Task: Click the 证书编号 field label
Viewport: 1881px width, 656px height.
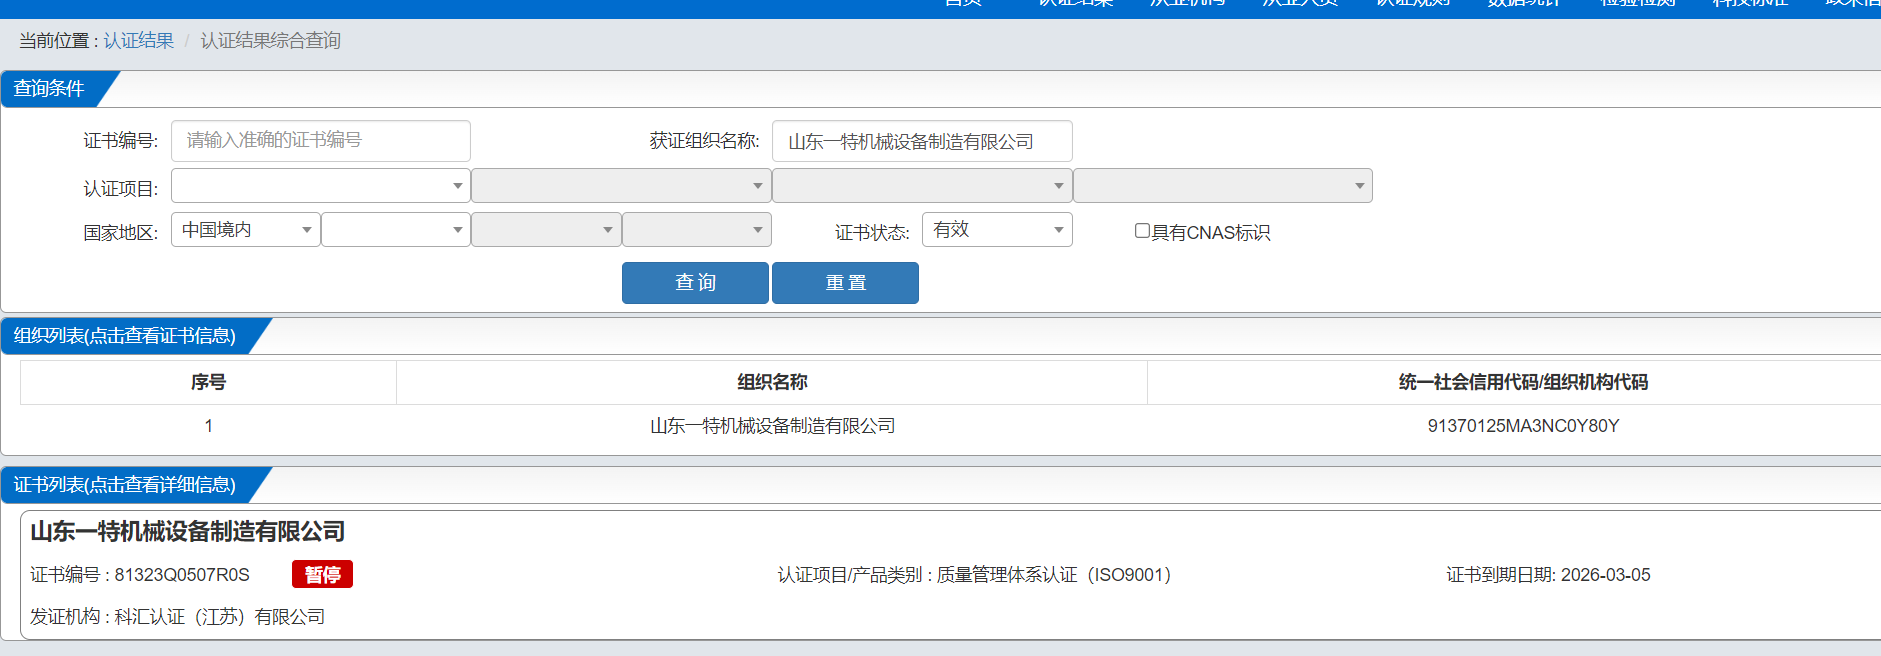Action: tap(120, 141)
